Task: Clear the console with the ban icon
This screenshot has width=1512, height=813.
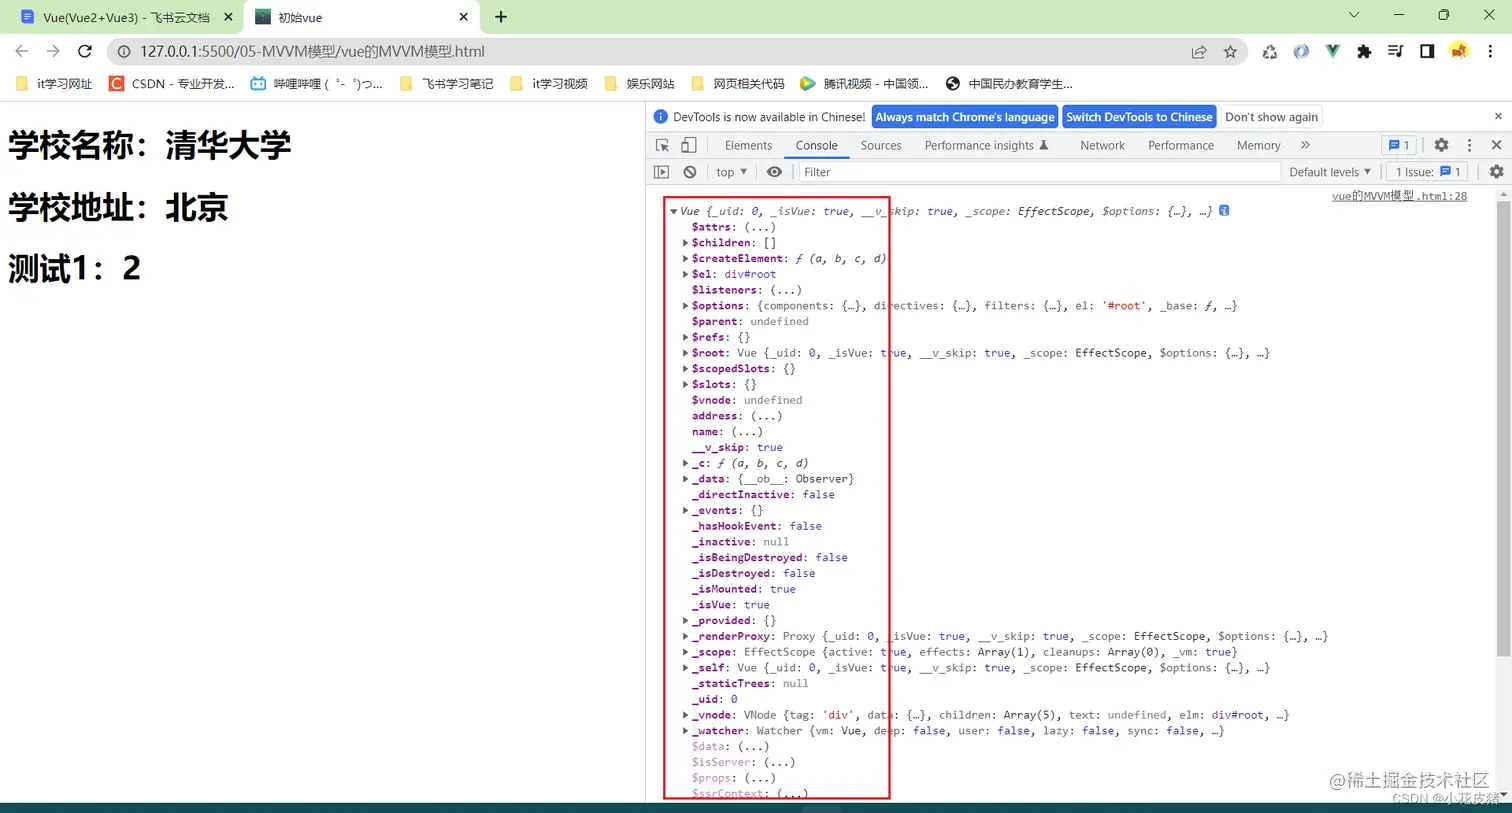Action: click(x=690, y=172)
